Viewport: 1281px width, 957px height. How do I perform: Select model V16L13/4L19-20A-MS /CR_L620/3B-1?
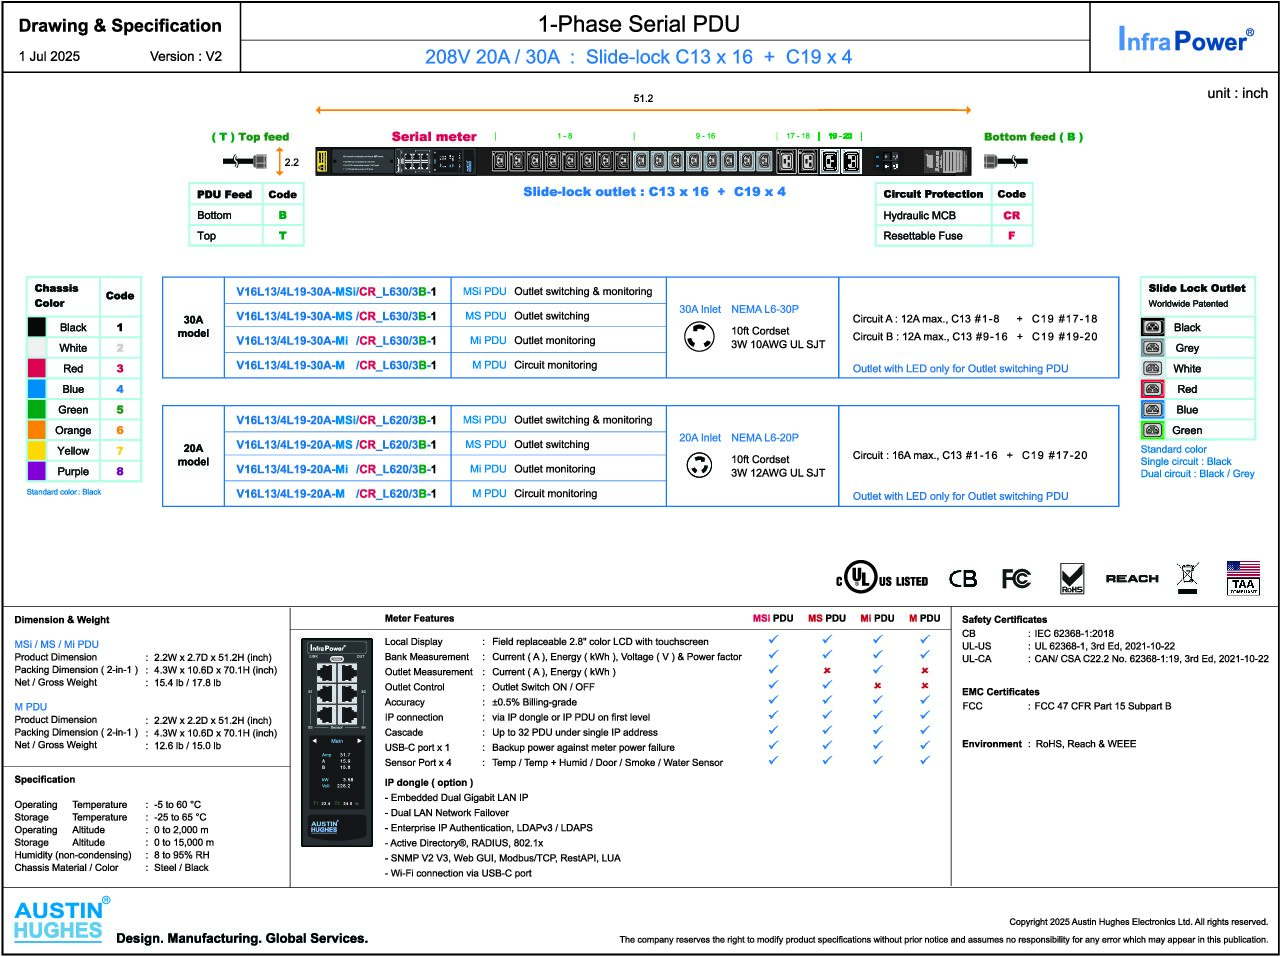(336, 444)
